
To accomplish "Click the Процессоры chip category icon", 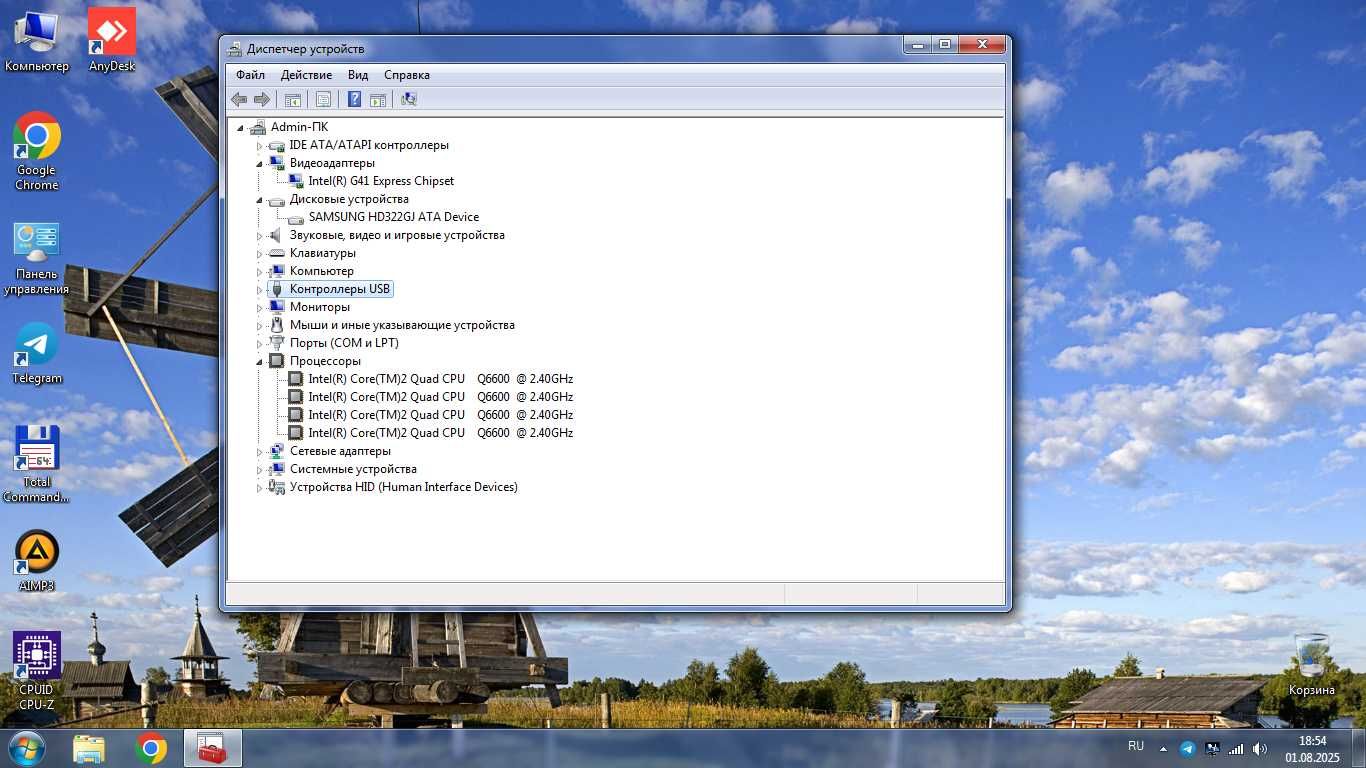I will 277,361.
